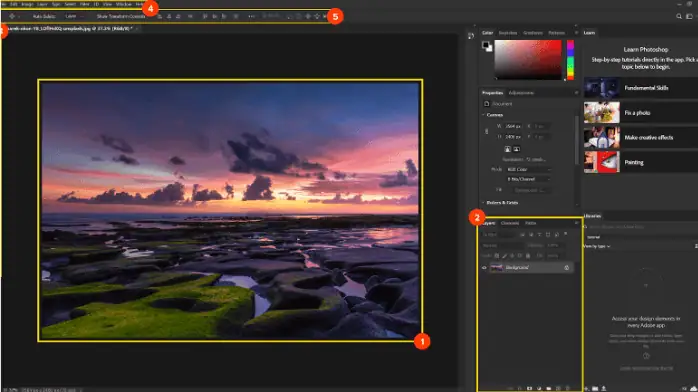Screen dimensions: 698x392
Task: Set canvas to landscape orientation icon
Action: click(516, 149)
